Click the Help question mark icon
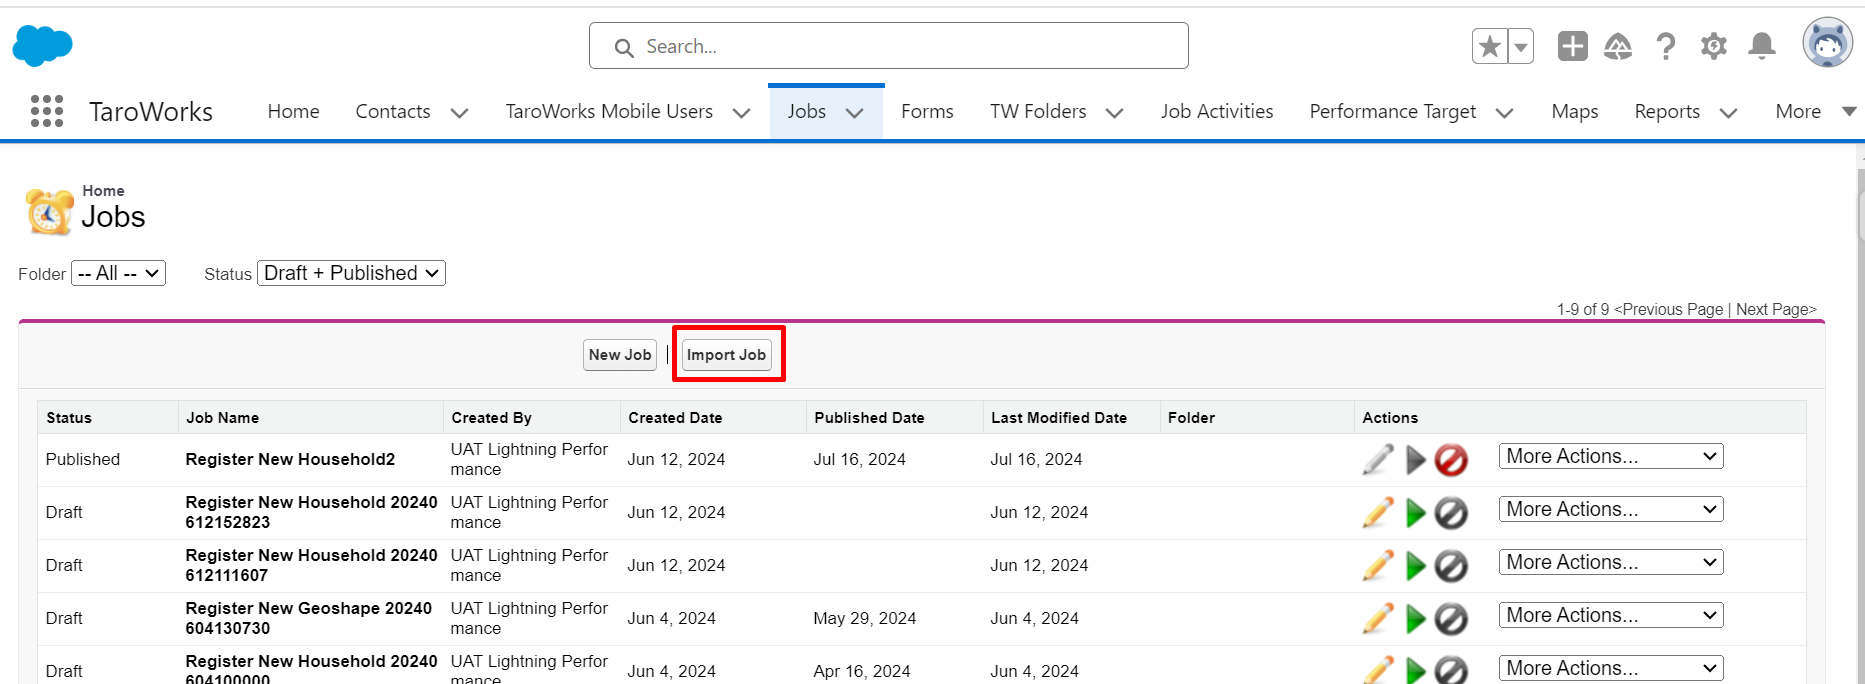 [x=1665, y=46]
